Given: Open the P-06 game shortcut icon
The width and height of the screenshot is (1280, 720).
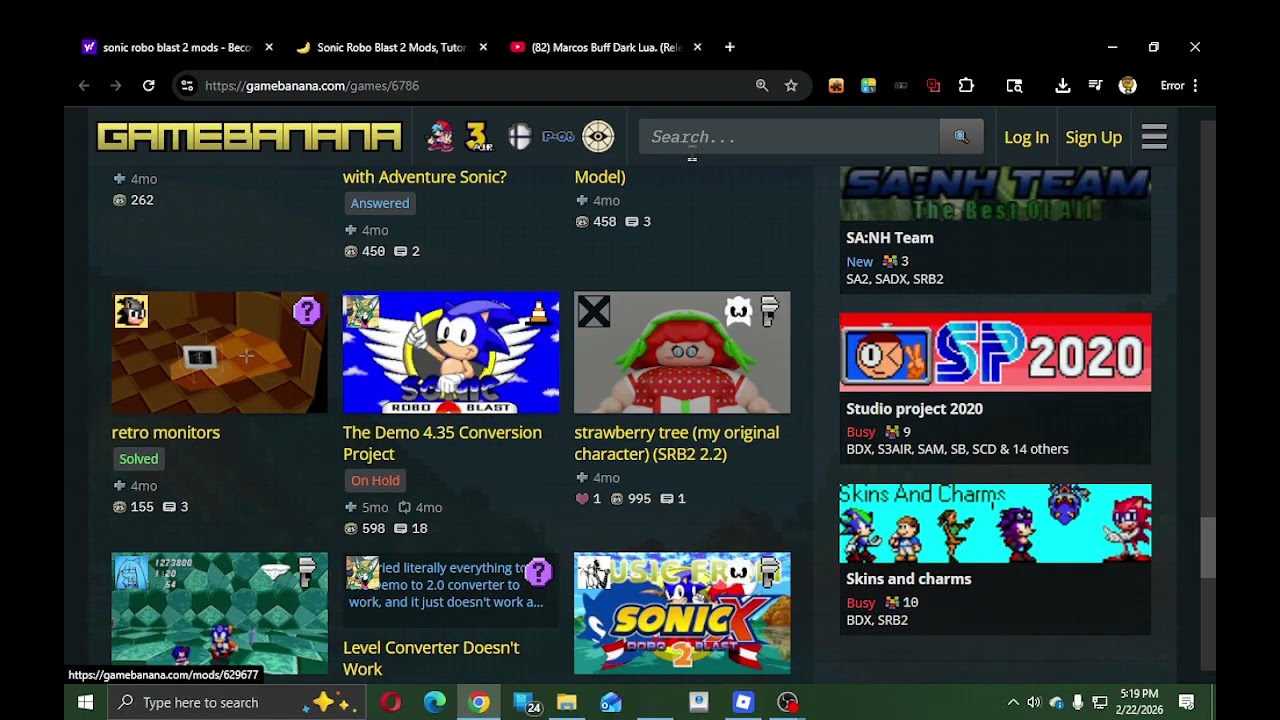Looking at the screenshot, I should [x=558, y=137].
